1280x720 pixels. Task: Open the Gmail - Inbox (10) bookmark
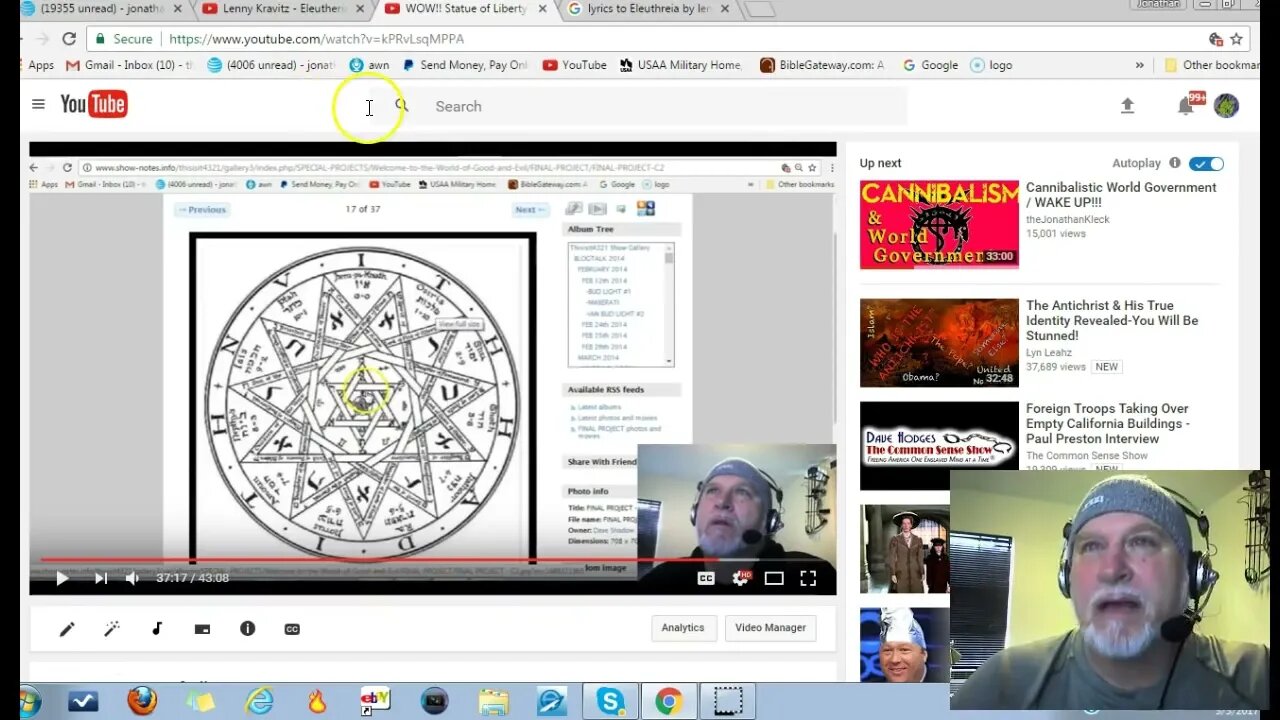[x=129, y=65]
